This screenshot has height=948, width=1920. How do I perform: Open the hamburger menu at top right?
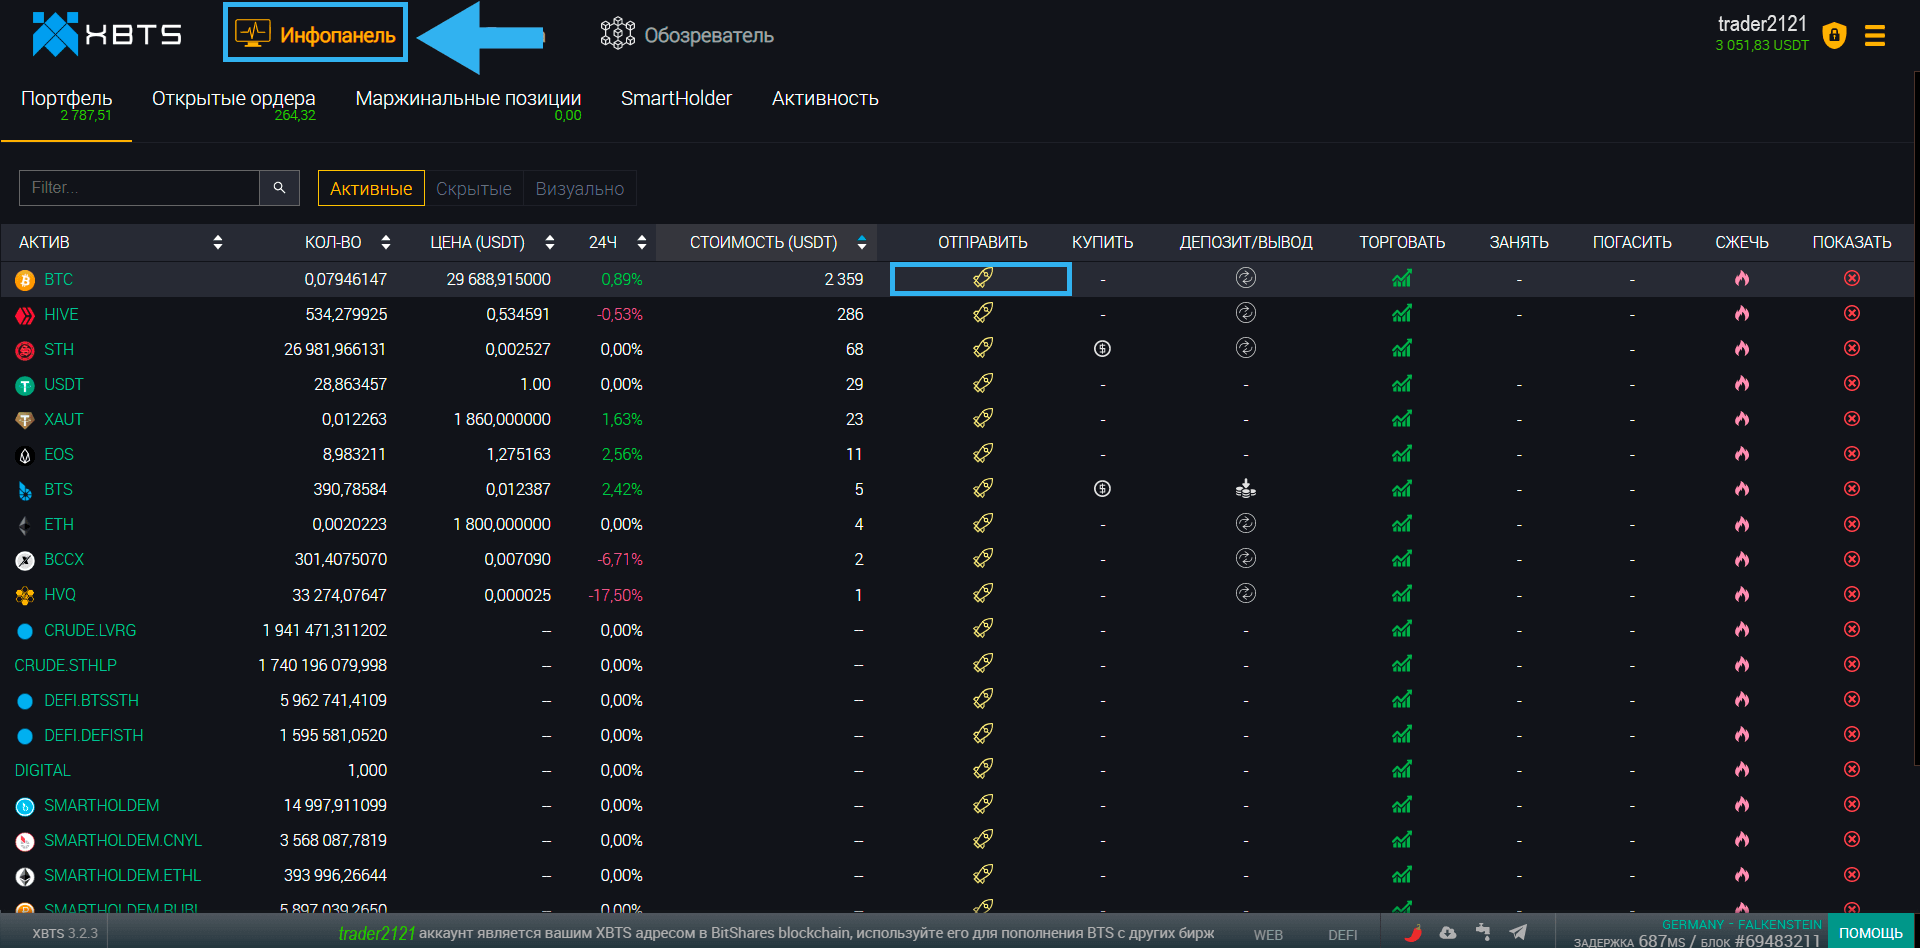[x=1875, y=36]
